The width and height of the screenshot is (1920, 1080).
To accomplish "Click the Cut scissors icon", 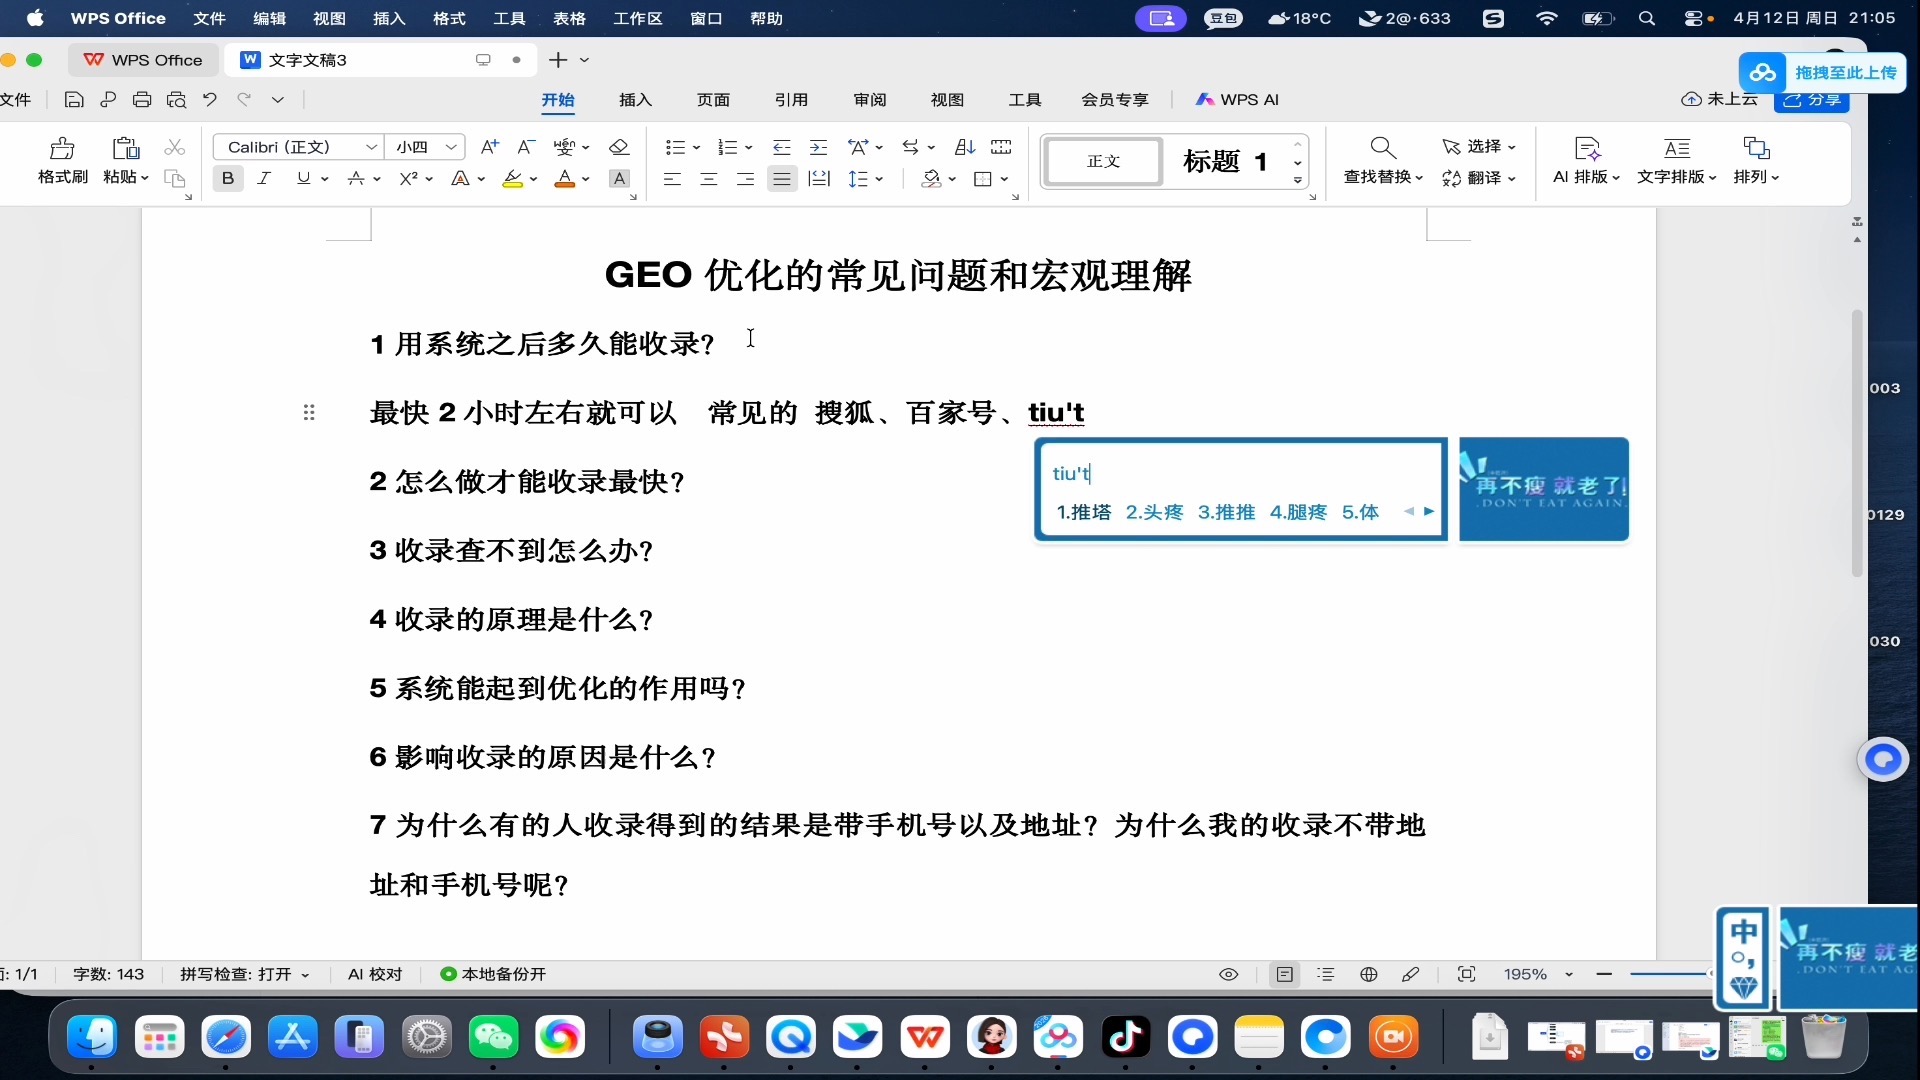I will pos(175,147).
